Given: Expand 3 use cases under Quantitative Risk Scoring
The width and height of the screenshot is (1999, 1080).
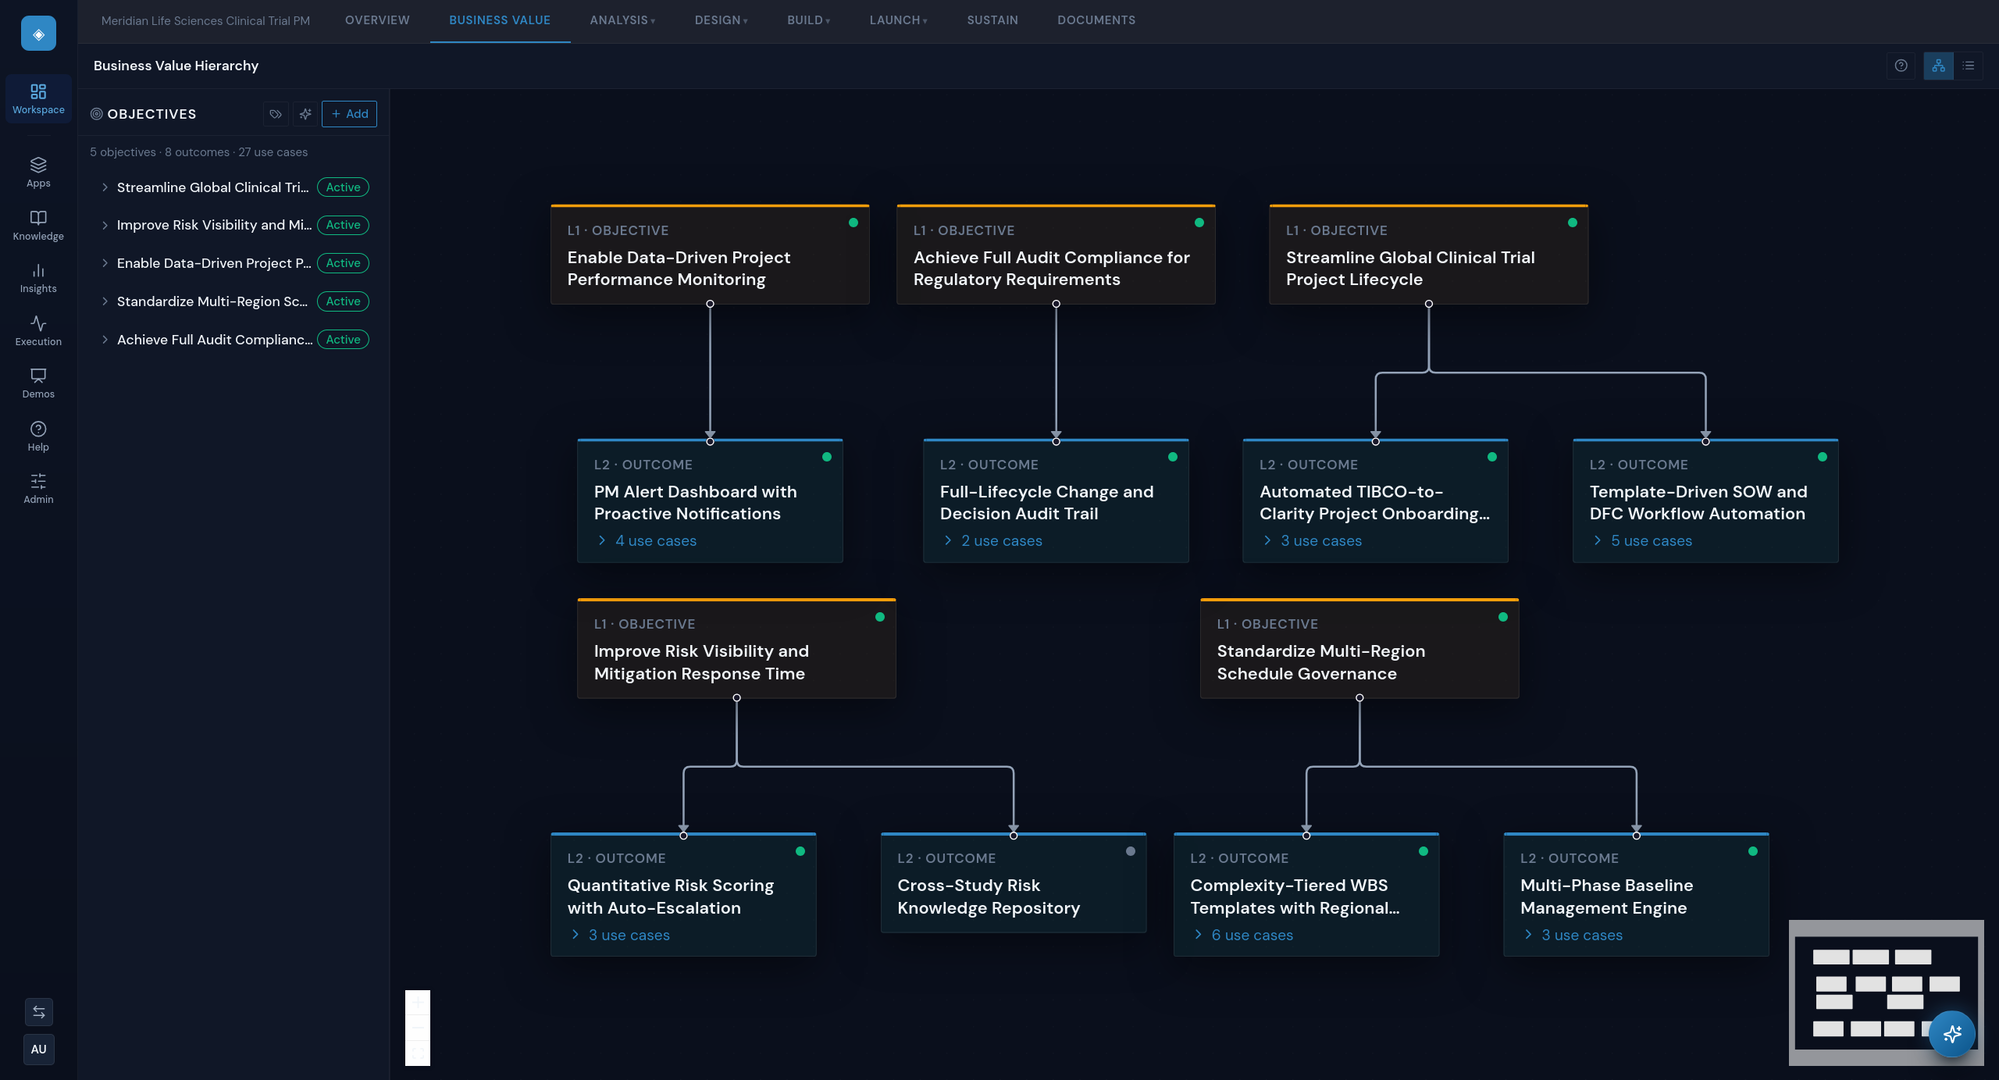Looking at the screenshot, I should coord(619,935).
